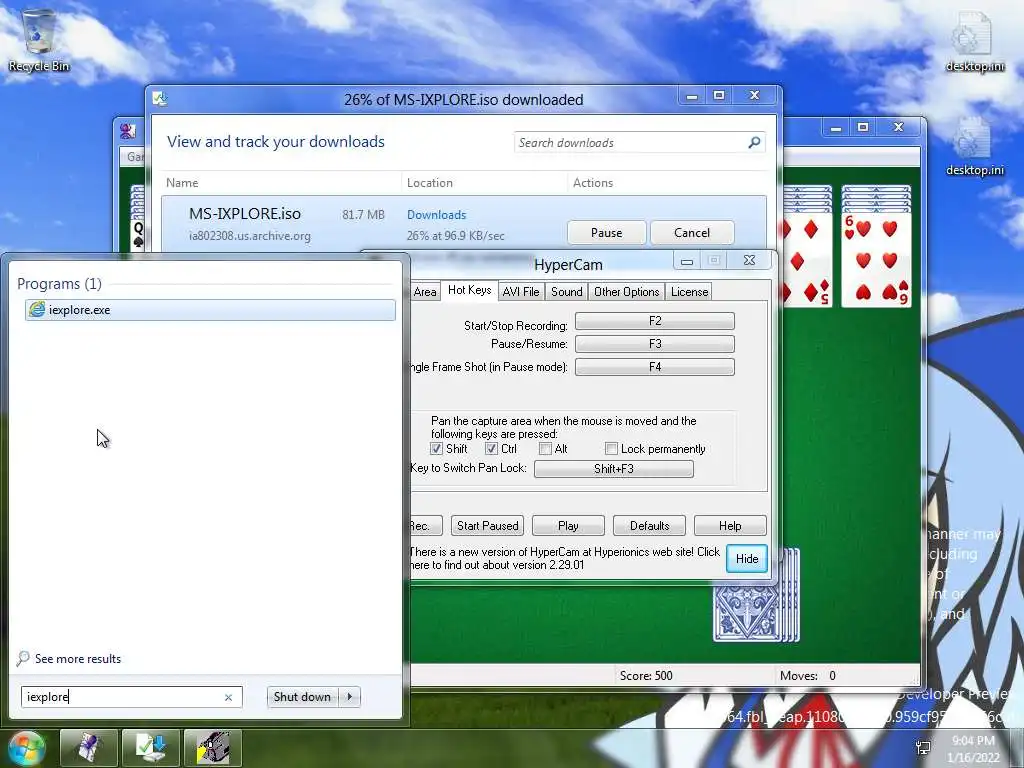Image resolution: width=1024 pixels, height=768 pixels.
Task: Open the HyperCam taskbar icon
Action: [x=213, y=748]
